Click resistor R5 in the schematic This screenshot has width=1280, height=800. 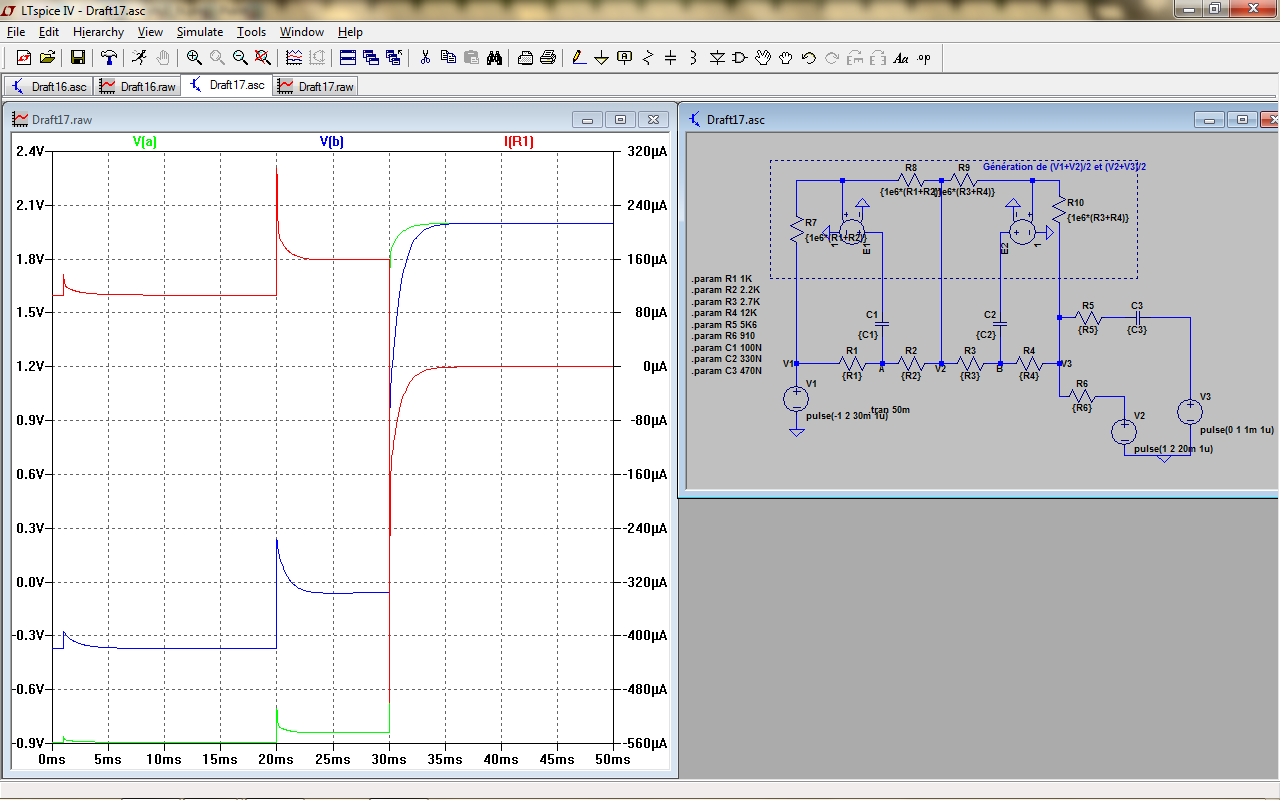click(1088, 317)
